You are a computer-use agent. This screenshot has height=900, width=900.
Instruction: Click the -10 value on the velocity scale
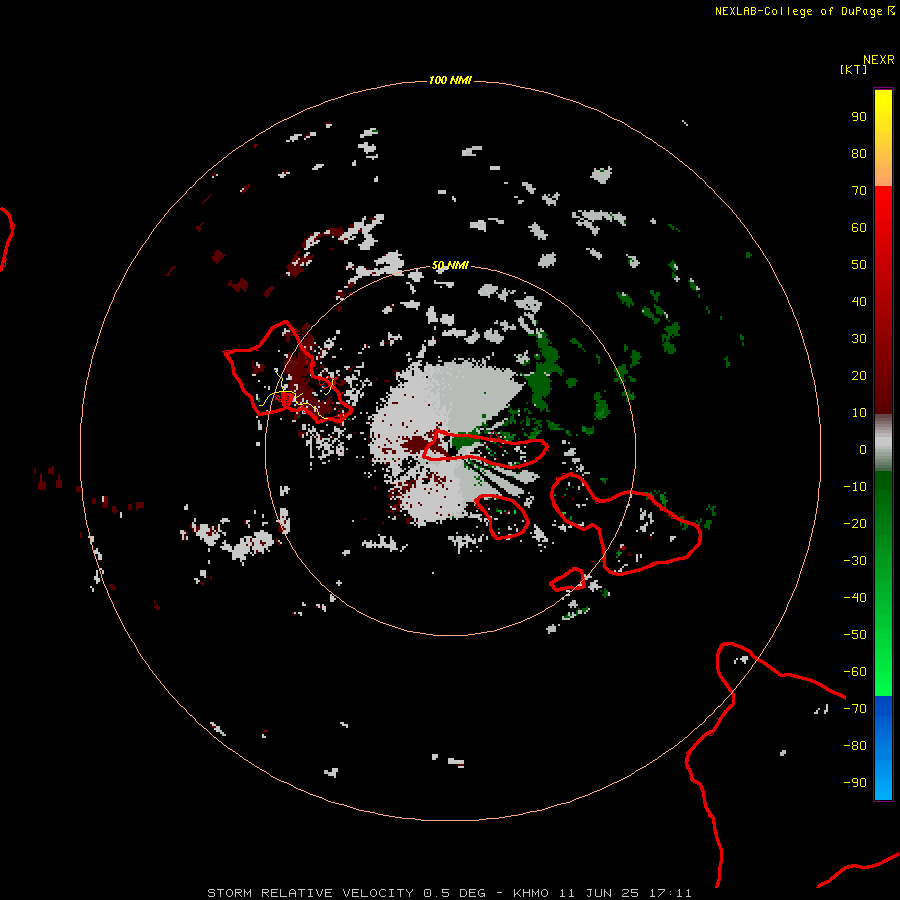coord(855,487)
